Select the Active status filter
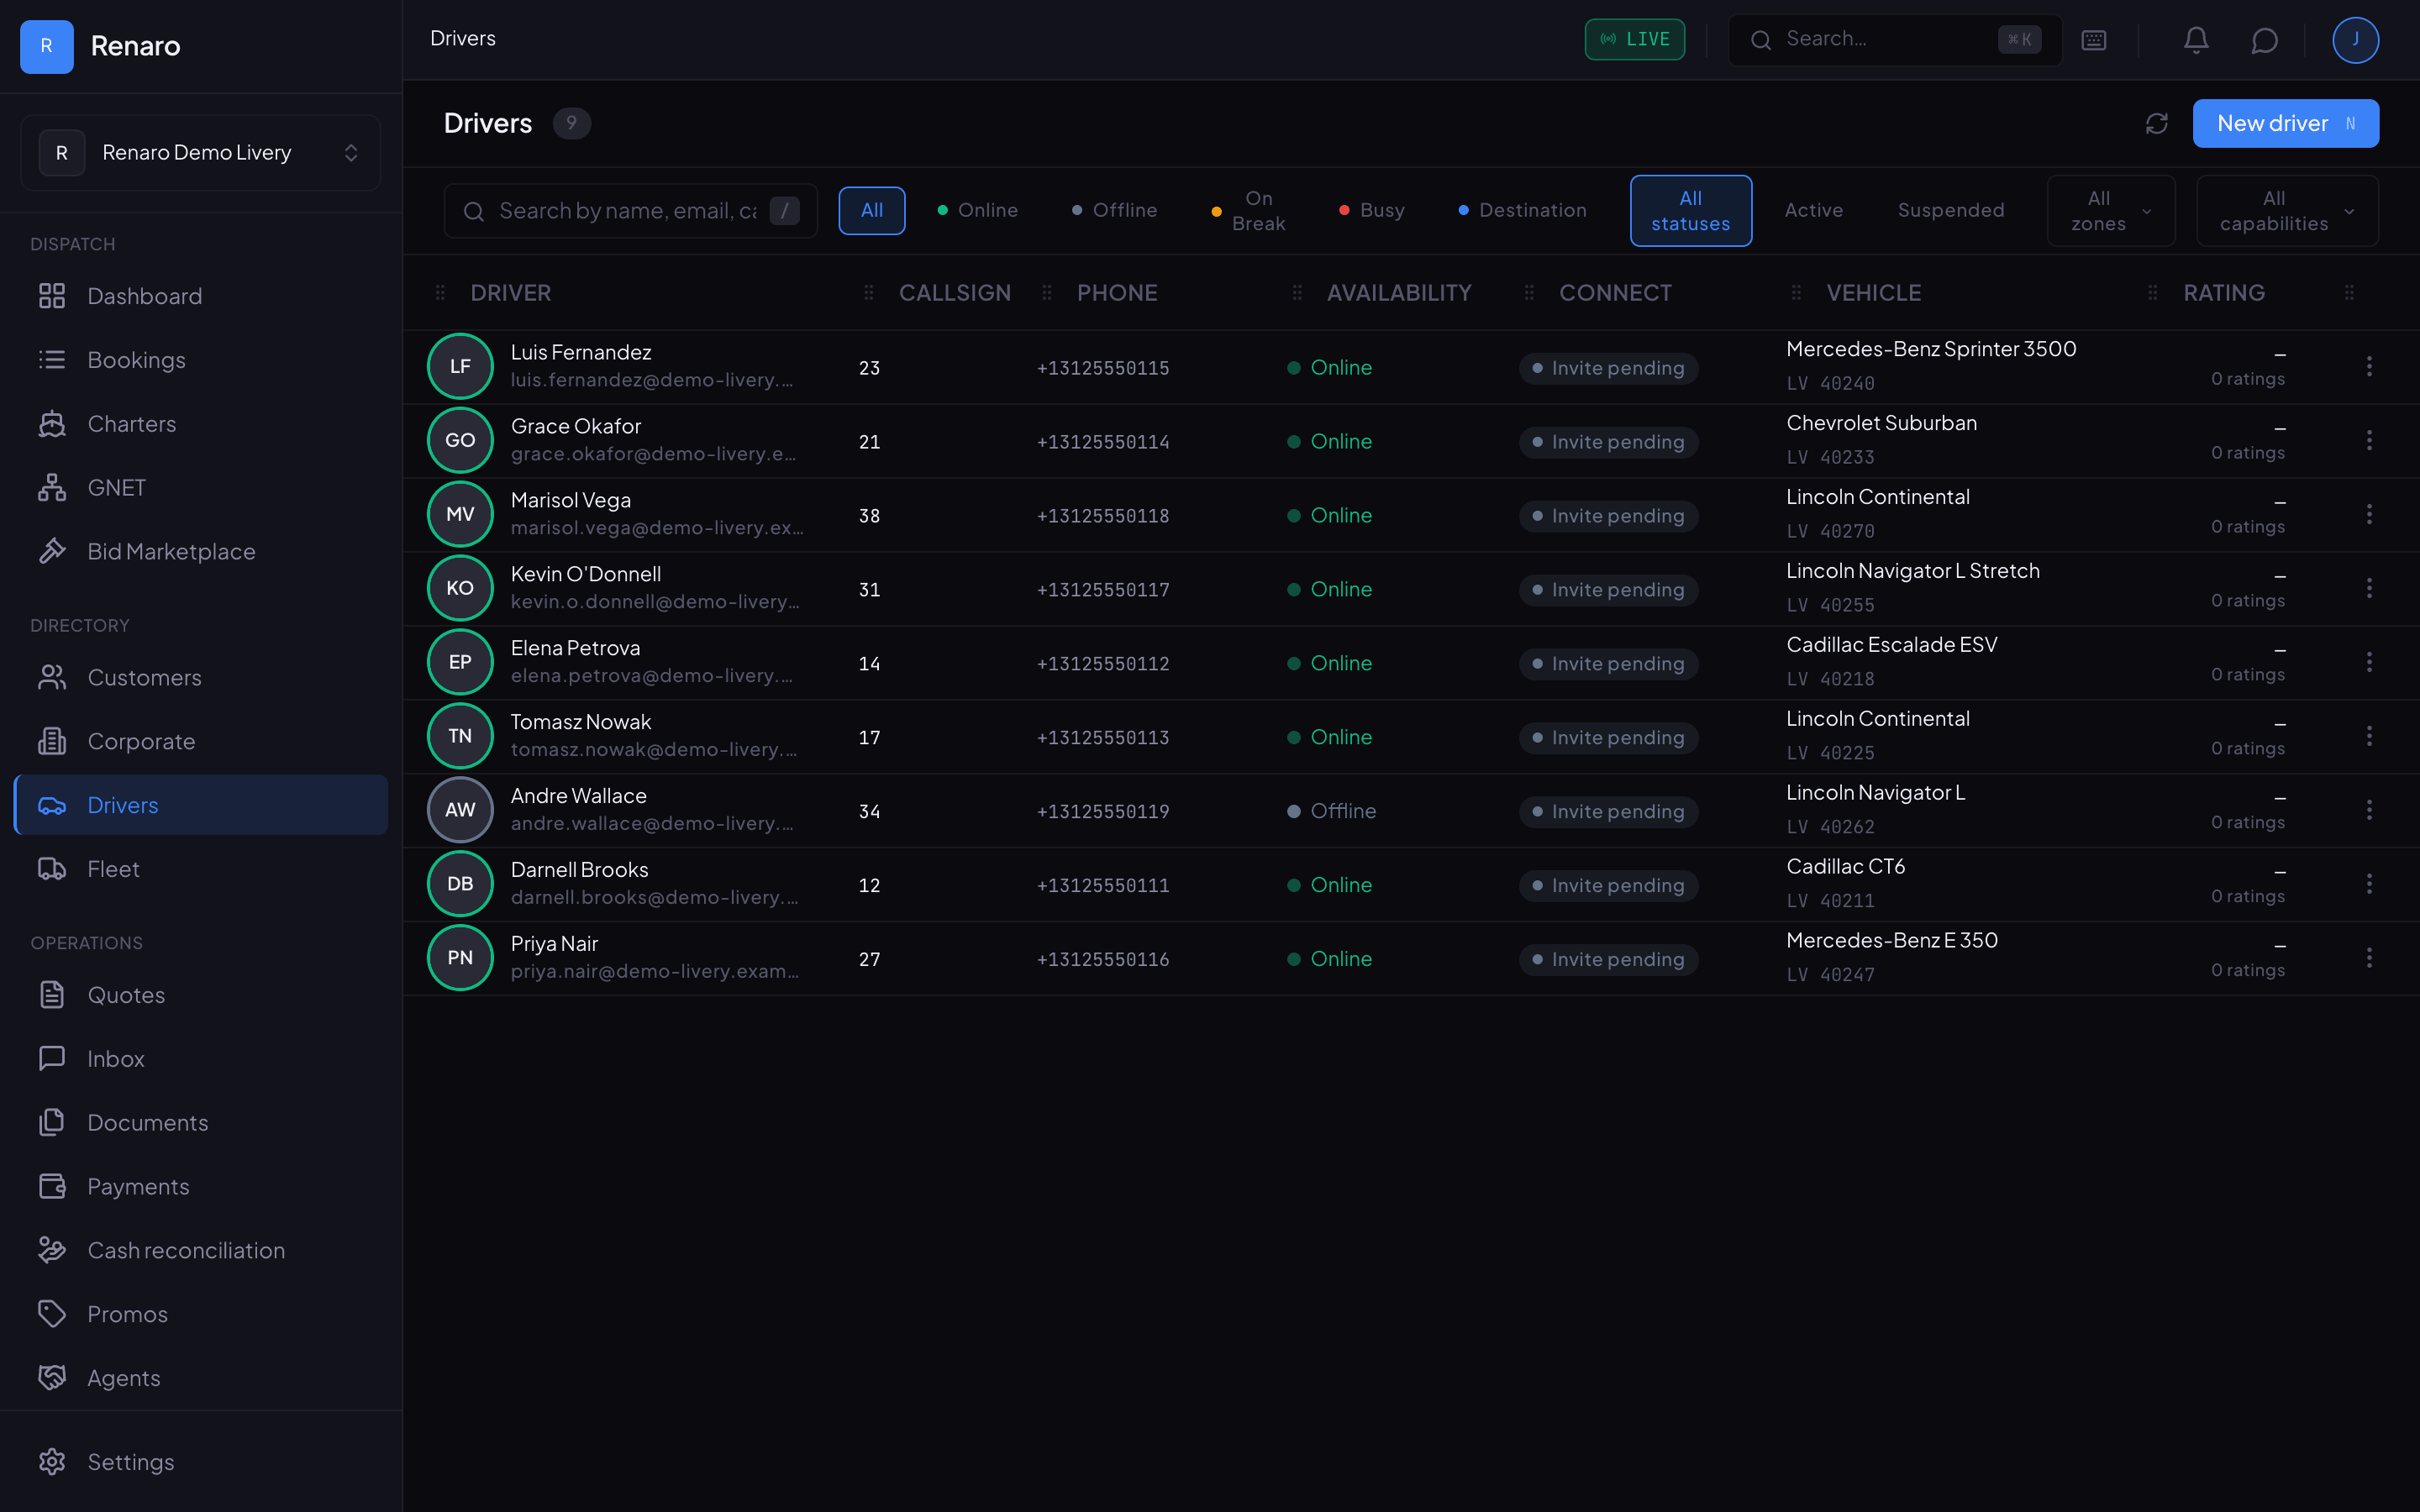The width and height of the screenshot is (2420, 1512). [x=1813, y=211]
